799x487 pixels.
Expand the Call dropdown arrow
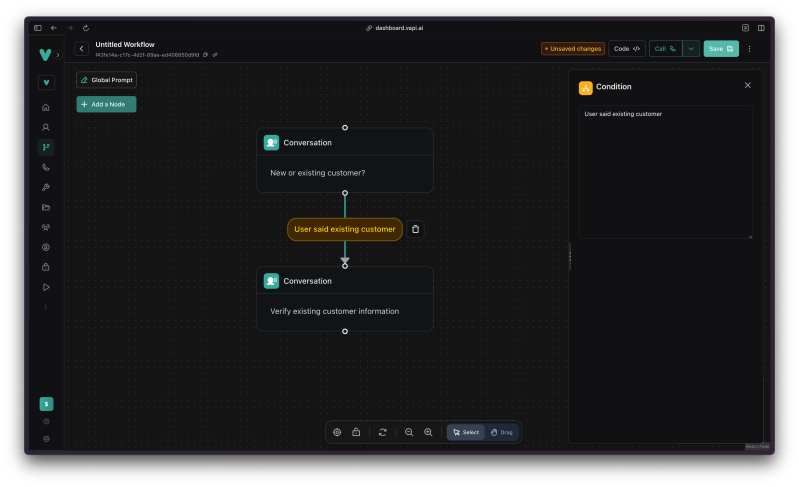691,49
